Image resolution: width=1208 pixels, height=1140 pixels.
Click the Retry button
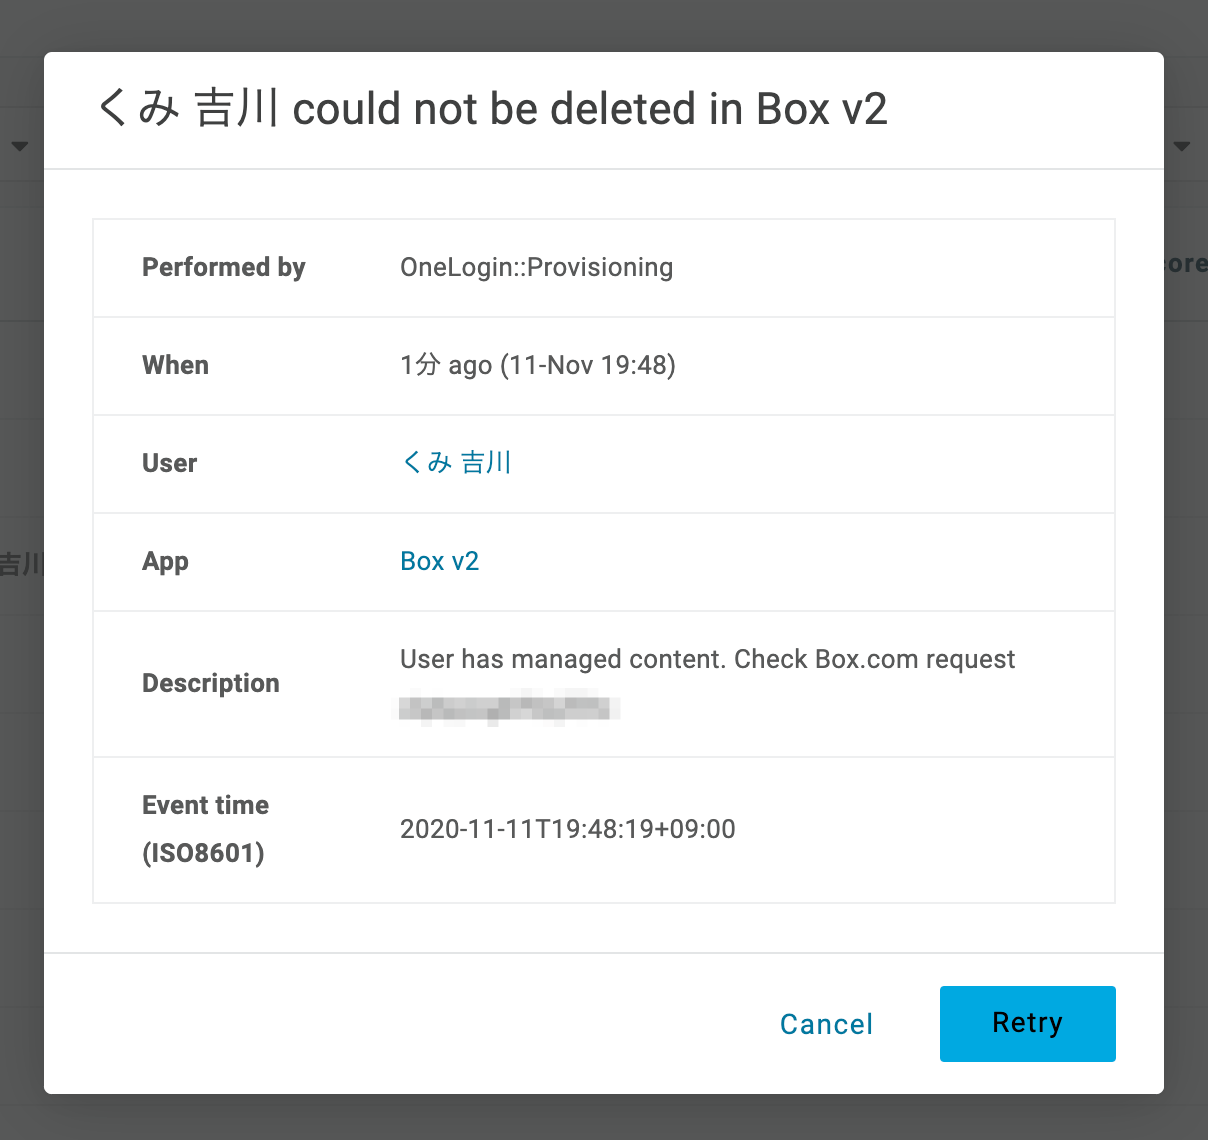click(1027, 1023)
